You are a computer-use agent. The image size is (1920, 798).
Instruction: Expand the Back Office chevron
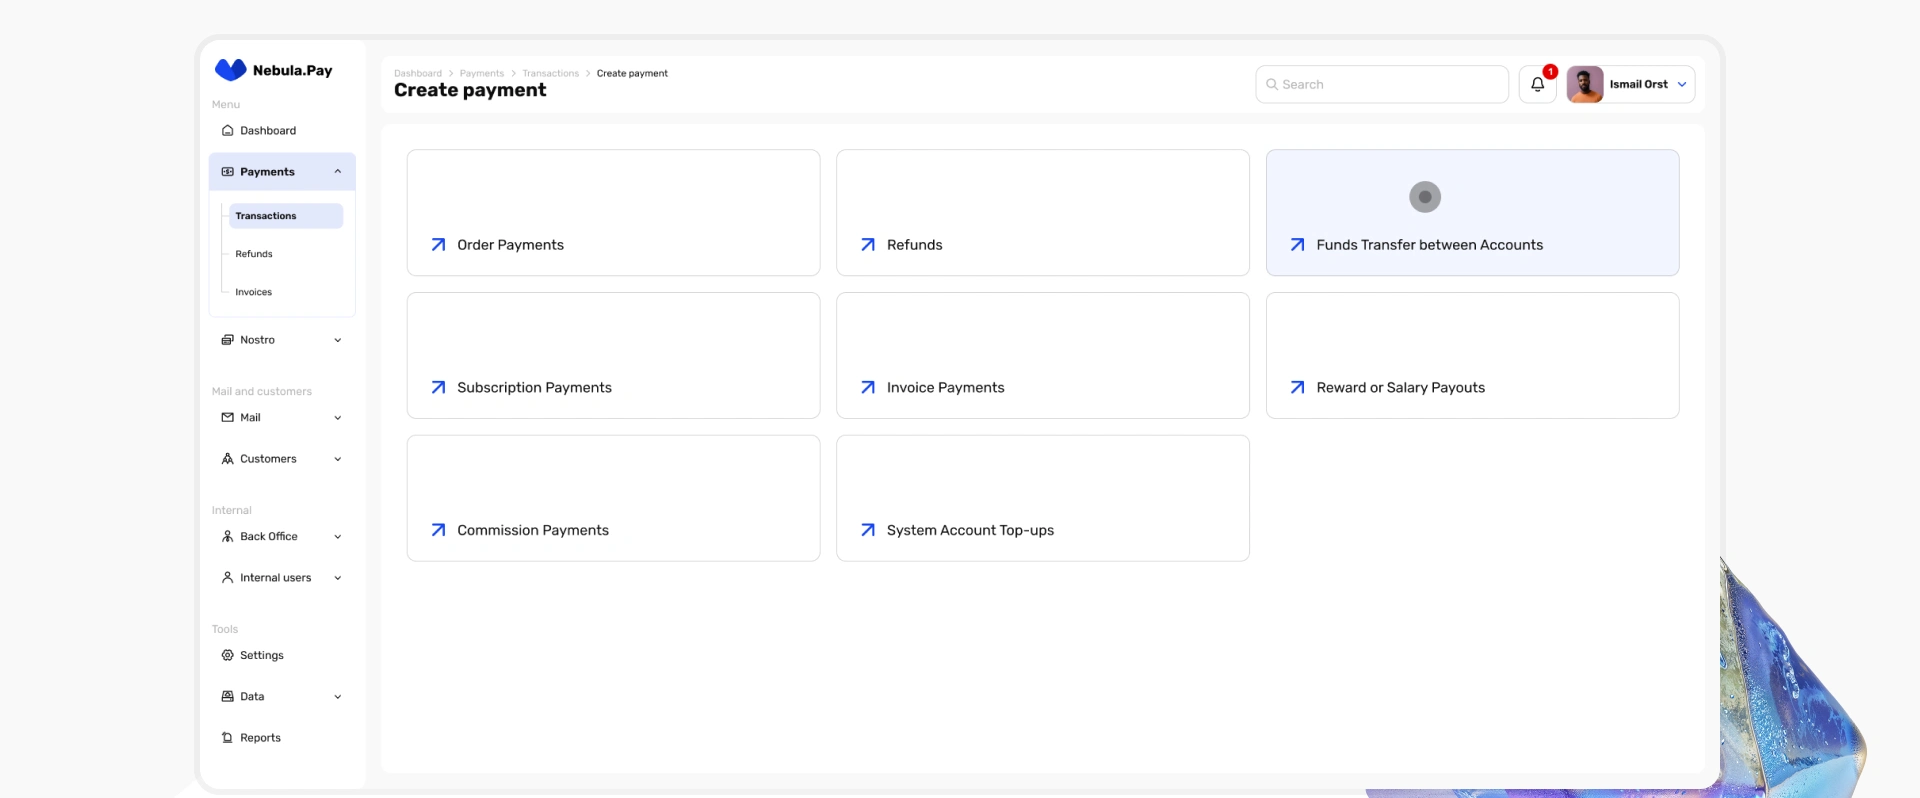(338, 537)
